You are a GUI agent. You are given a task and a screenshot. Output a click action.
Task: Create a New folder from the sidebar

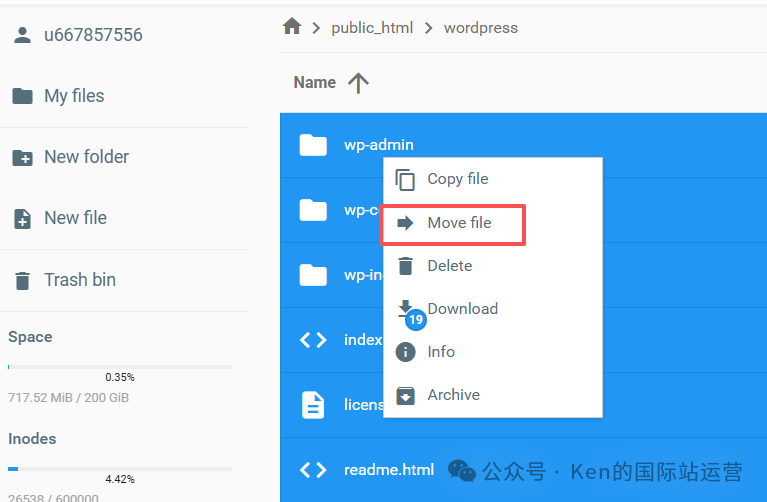[x=87, y=157]
